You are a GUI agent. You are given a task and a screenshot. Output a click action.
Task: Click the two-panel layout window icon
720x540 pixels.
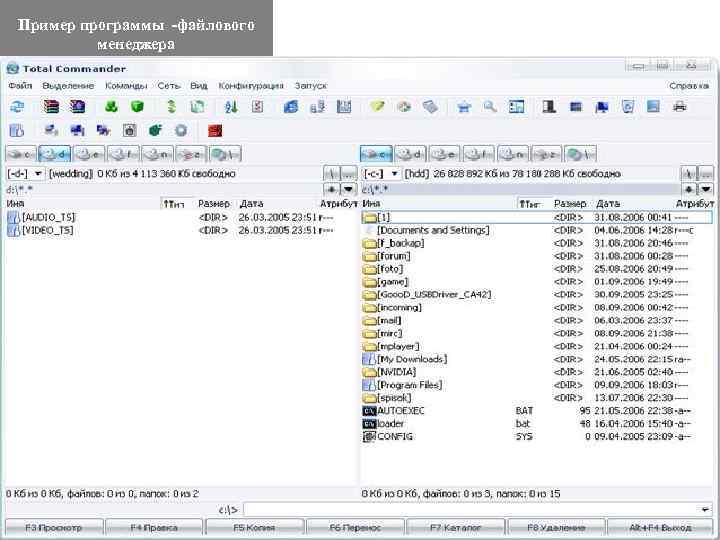tap(517, 107)
